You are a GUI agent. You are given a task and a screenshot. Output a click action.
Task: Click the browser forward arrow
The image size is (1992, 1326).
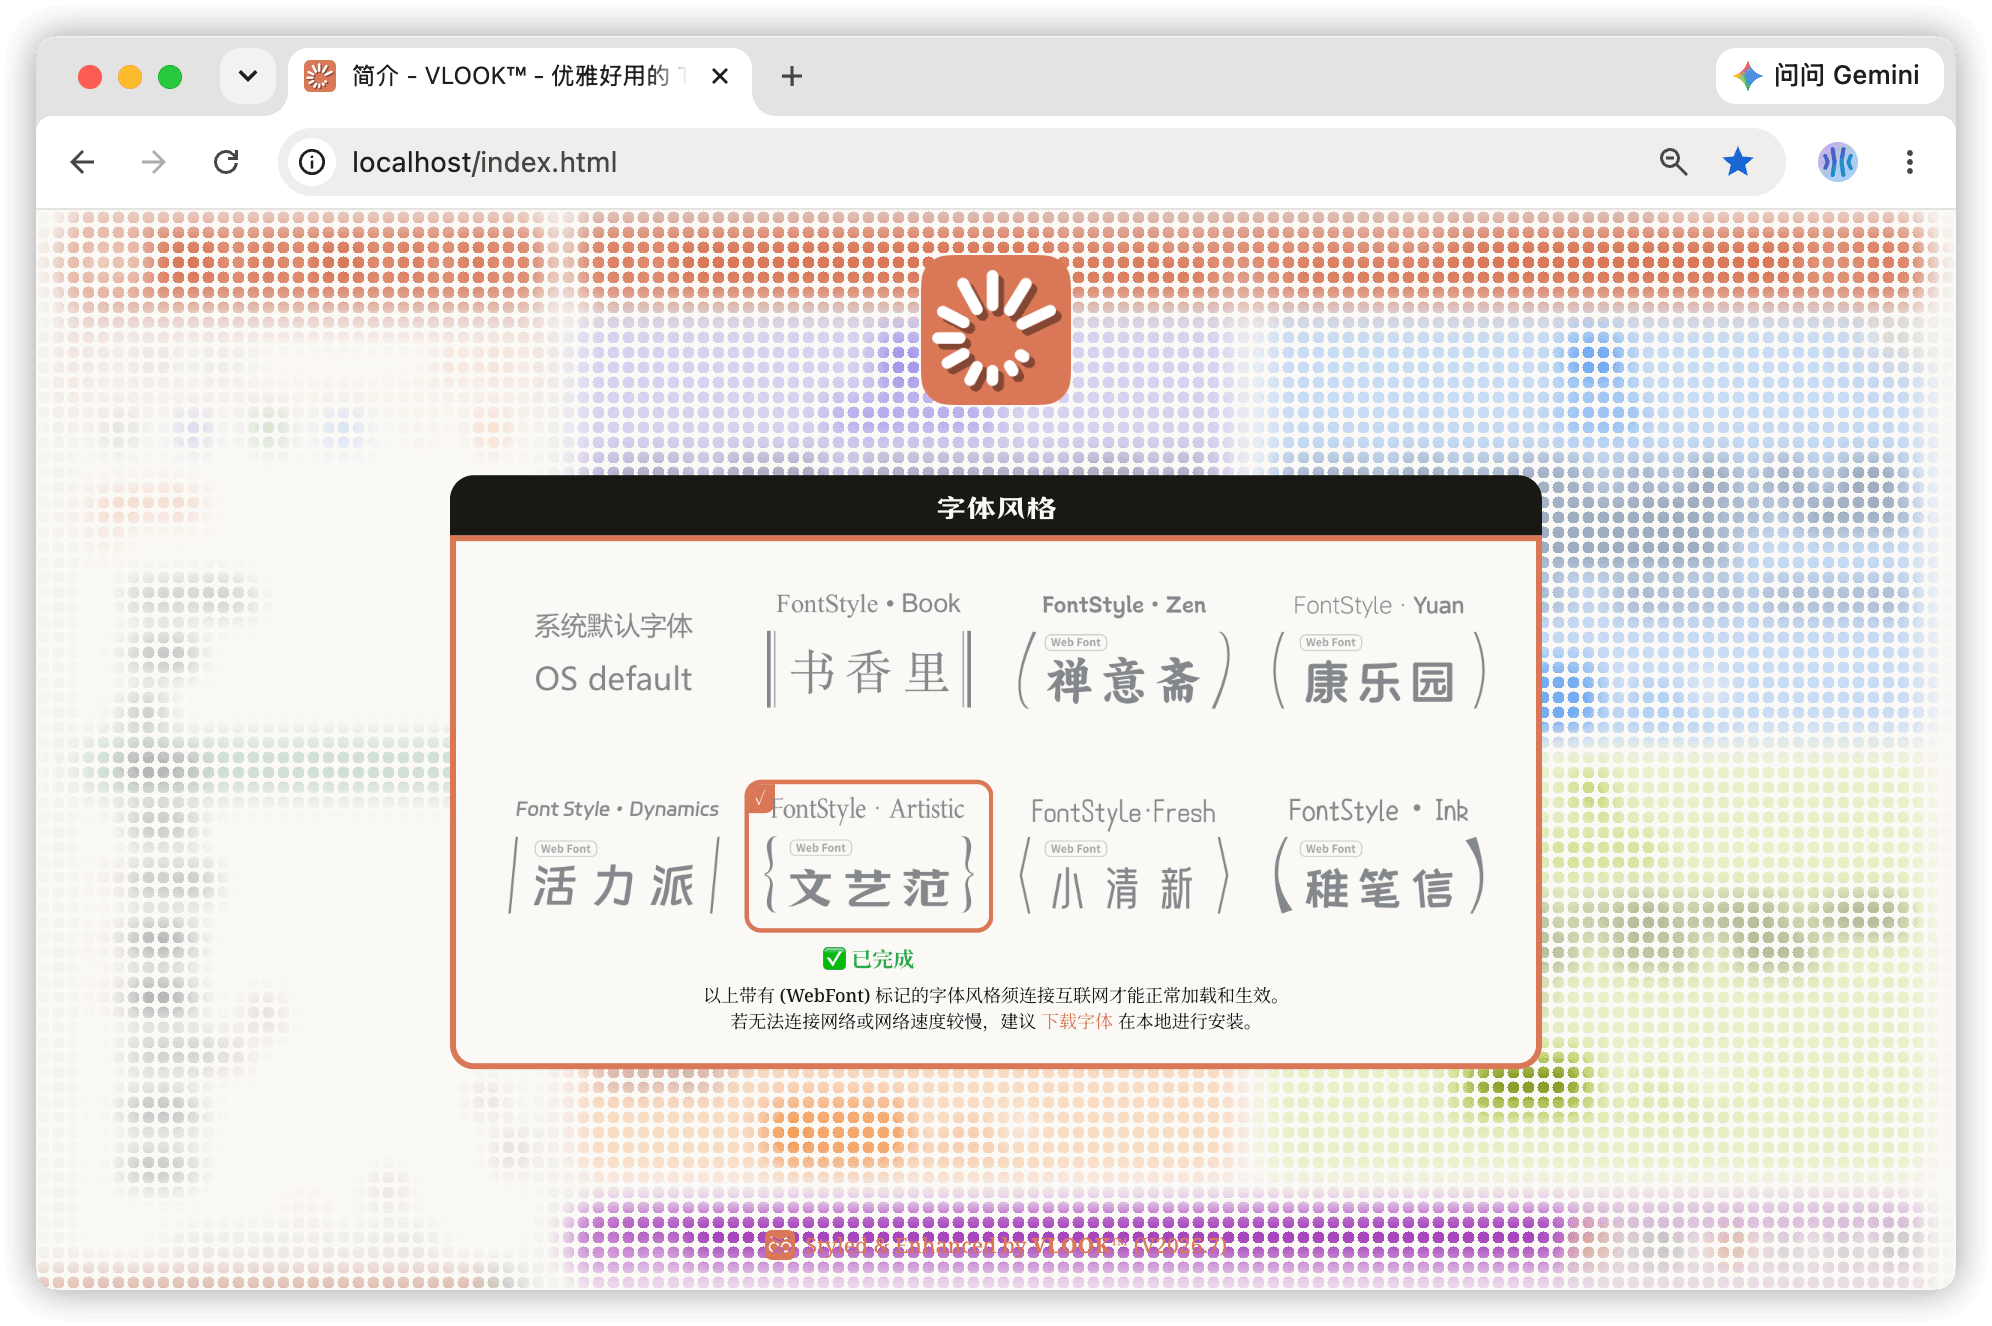click(154, 162)
